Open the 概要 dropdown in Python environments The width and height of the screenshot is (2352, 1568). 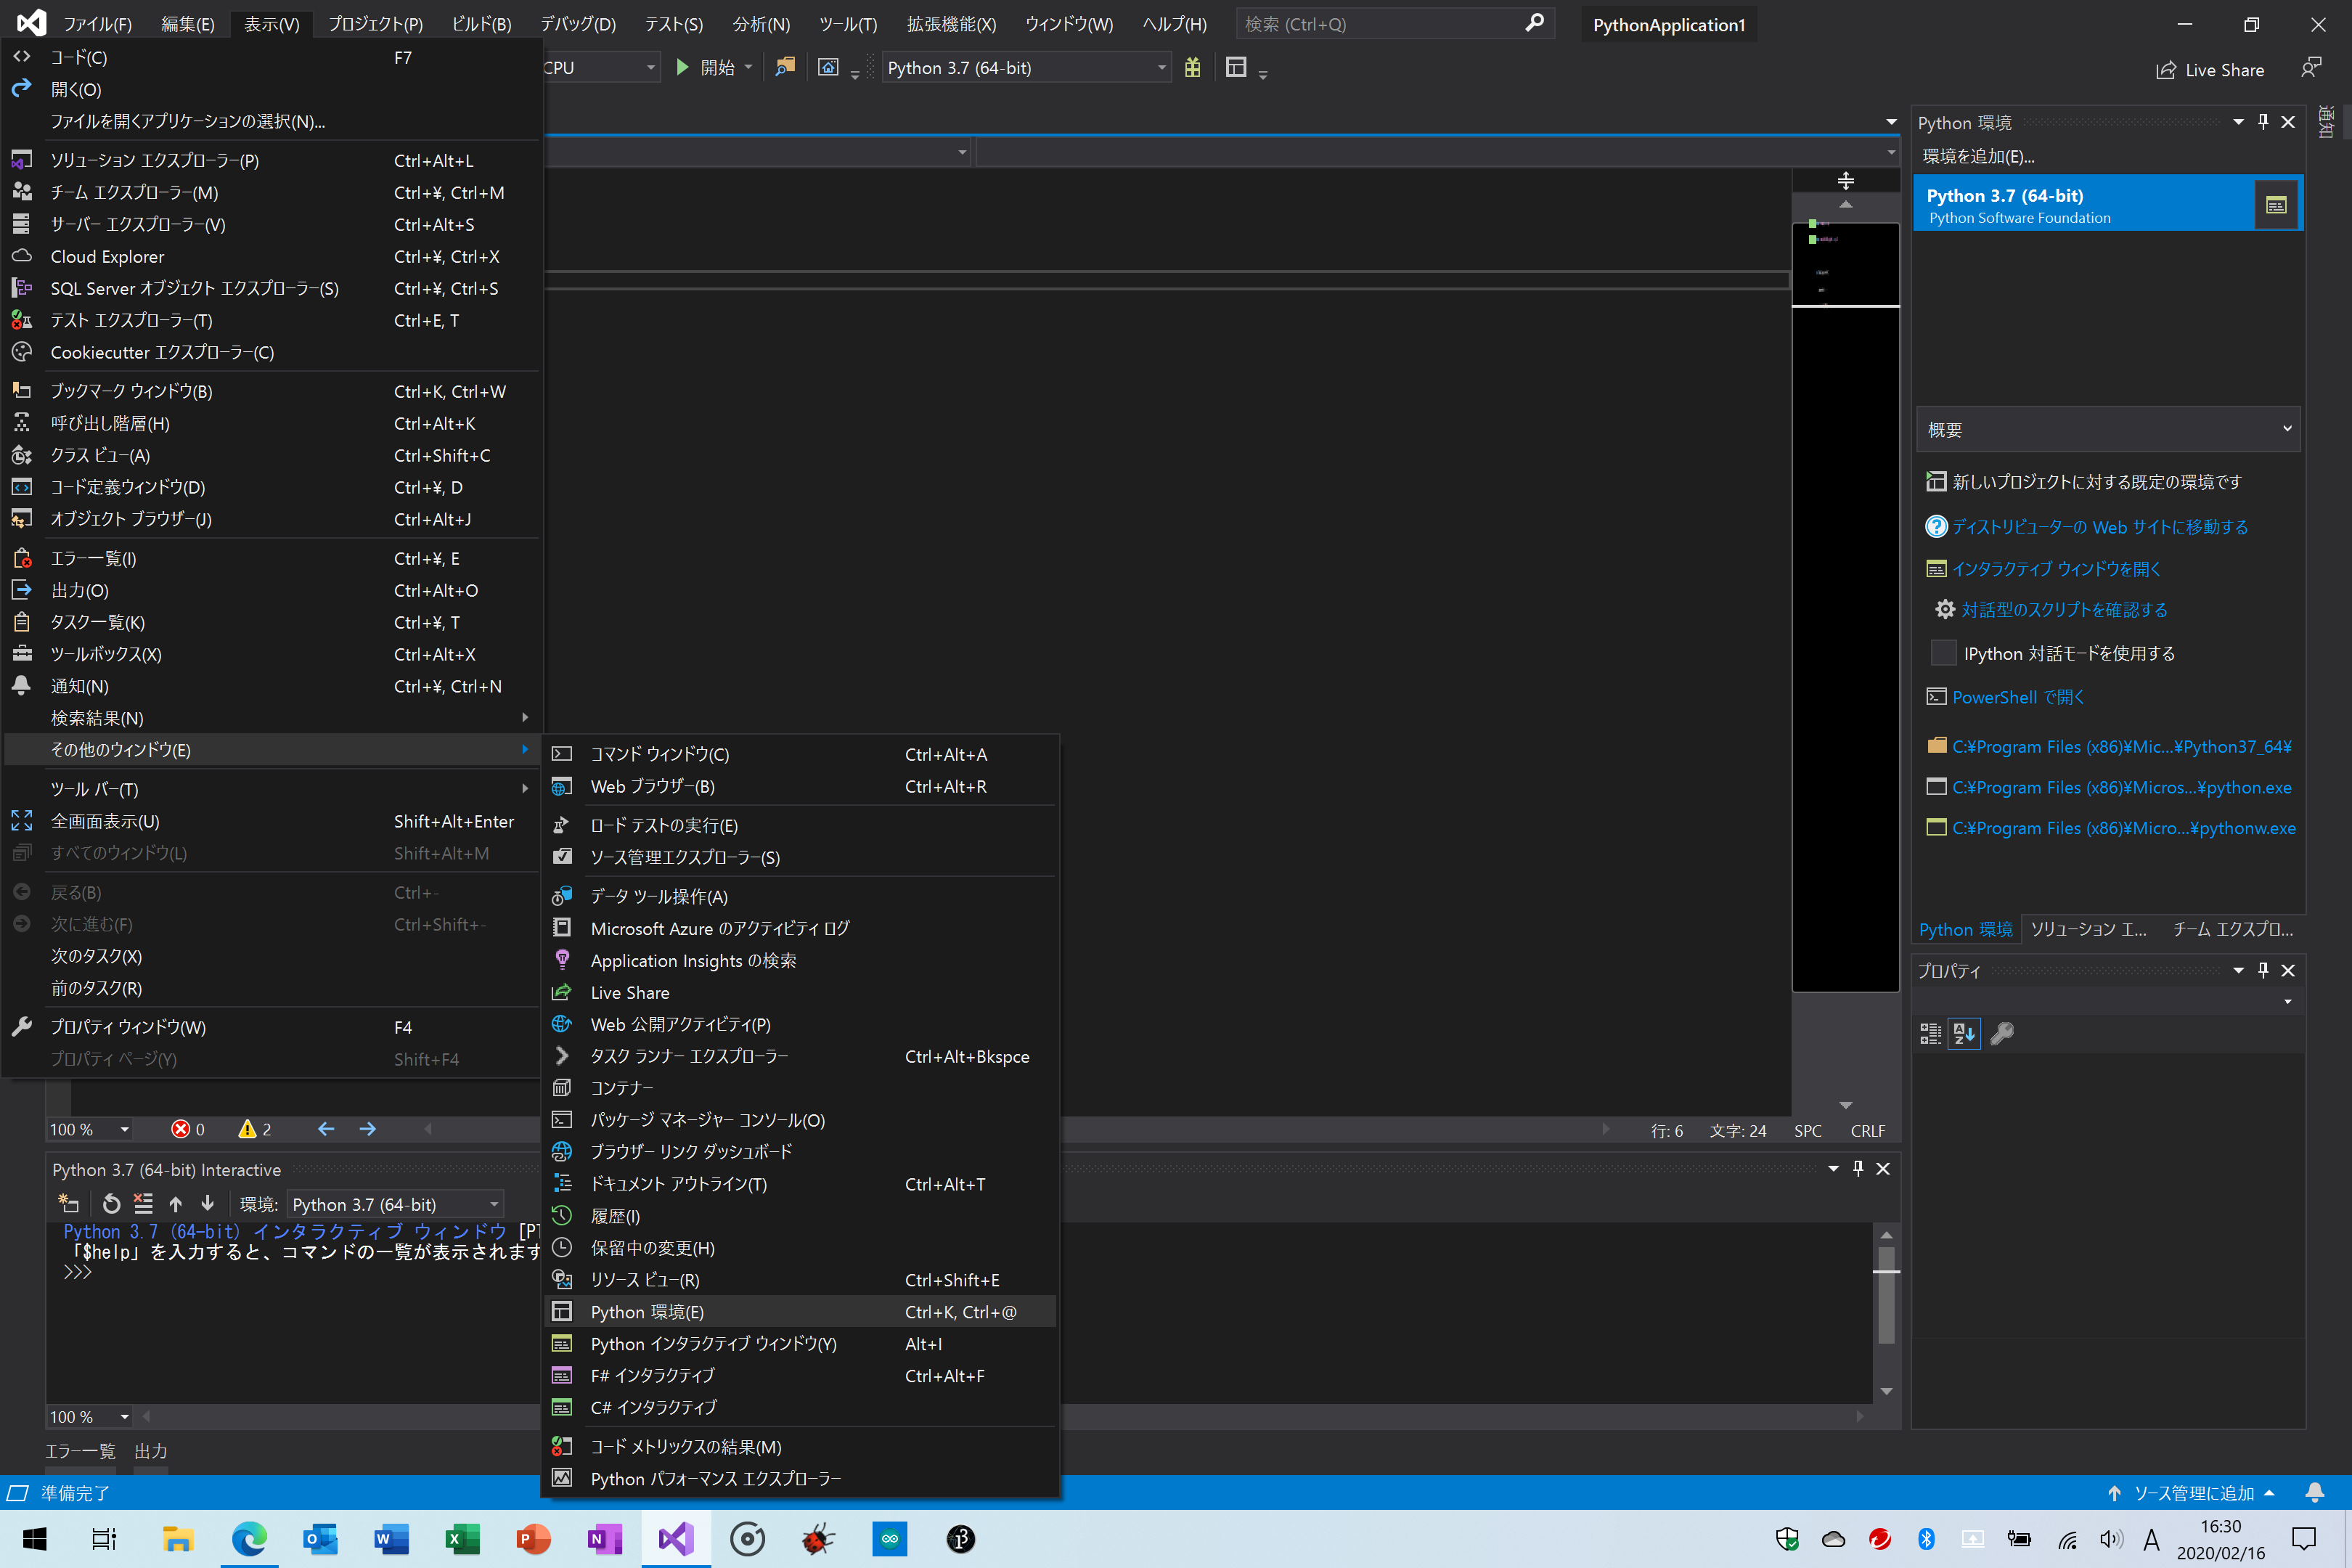coord(2106,428)
